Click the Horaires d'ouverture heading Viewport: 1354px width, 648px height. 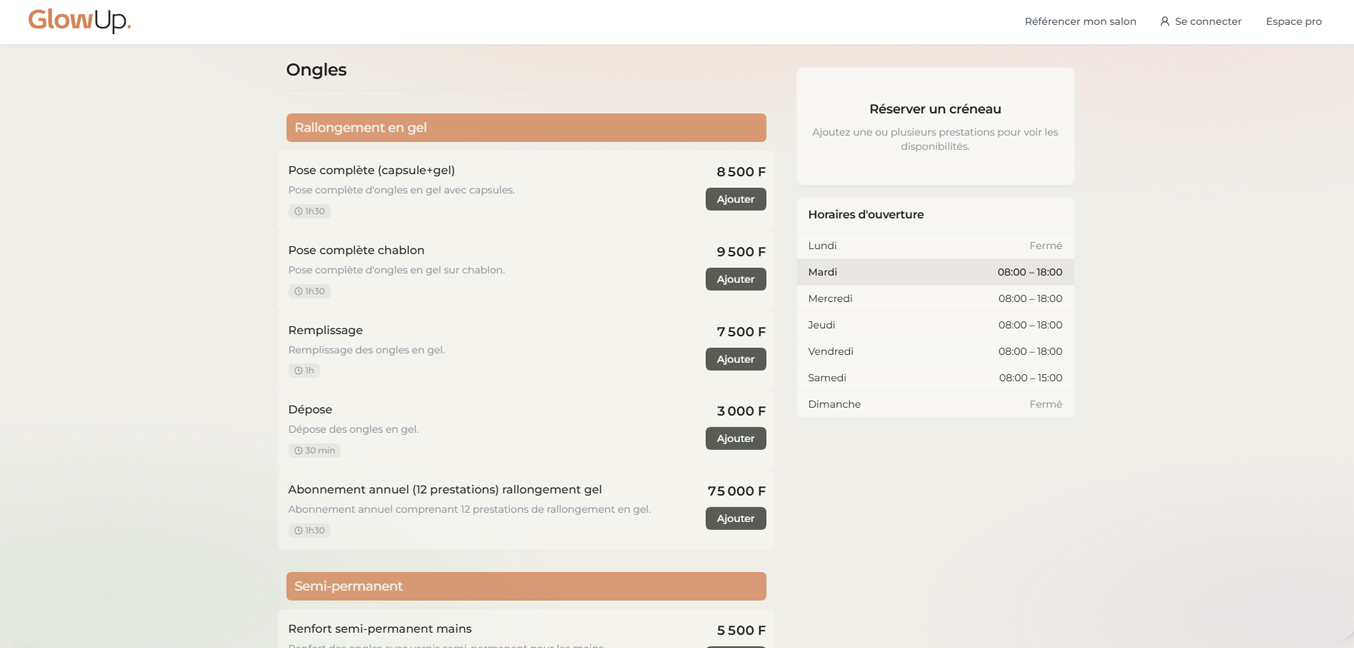866,215
